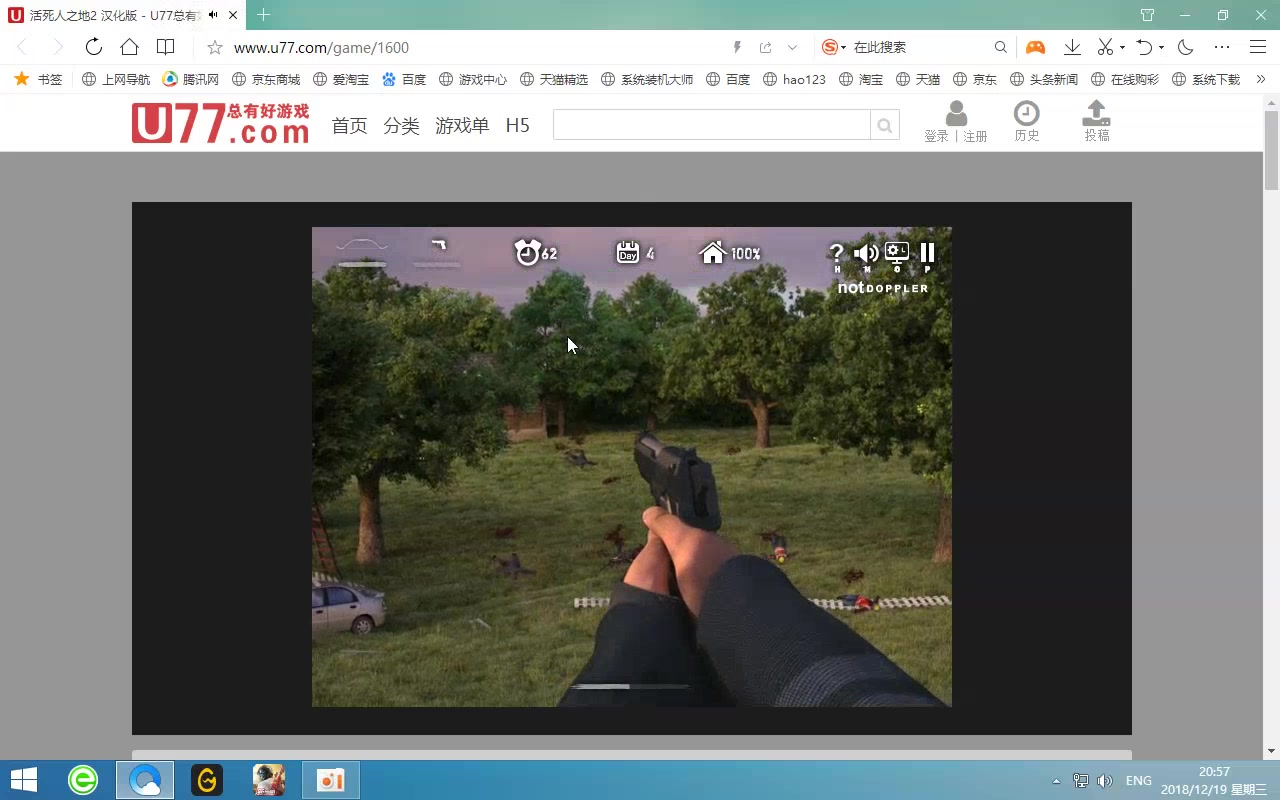
Task: Select the pistol weapon slot
Action: [438, 250]
